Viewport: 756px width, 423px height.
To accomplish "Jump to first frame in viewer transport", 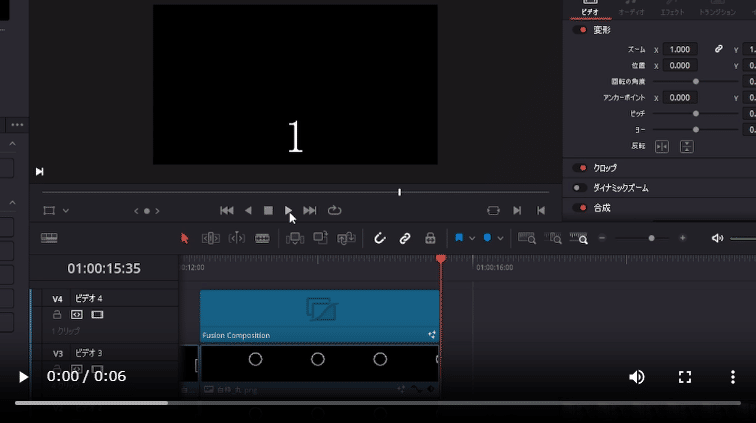I will 227,210.
